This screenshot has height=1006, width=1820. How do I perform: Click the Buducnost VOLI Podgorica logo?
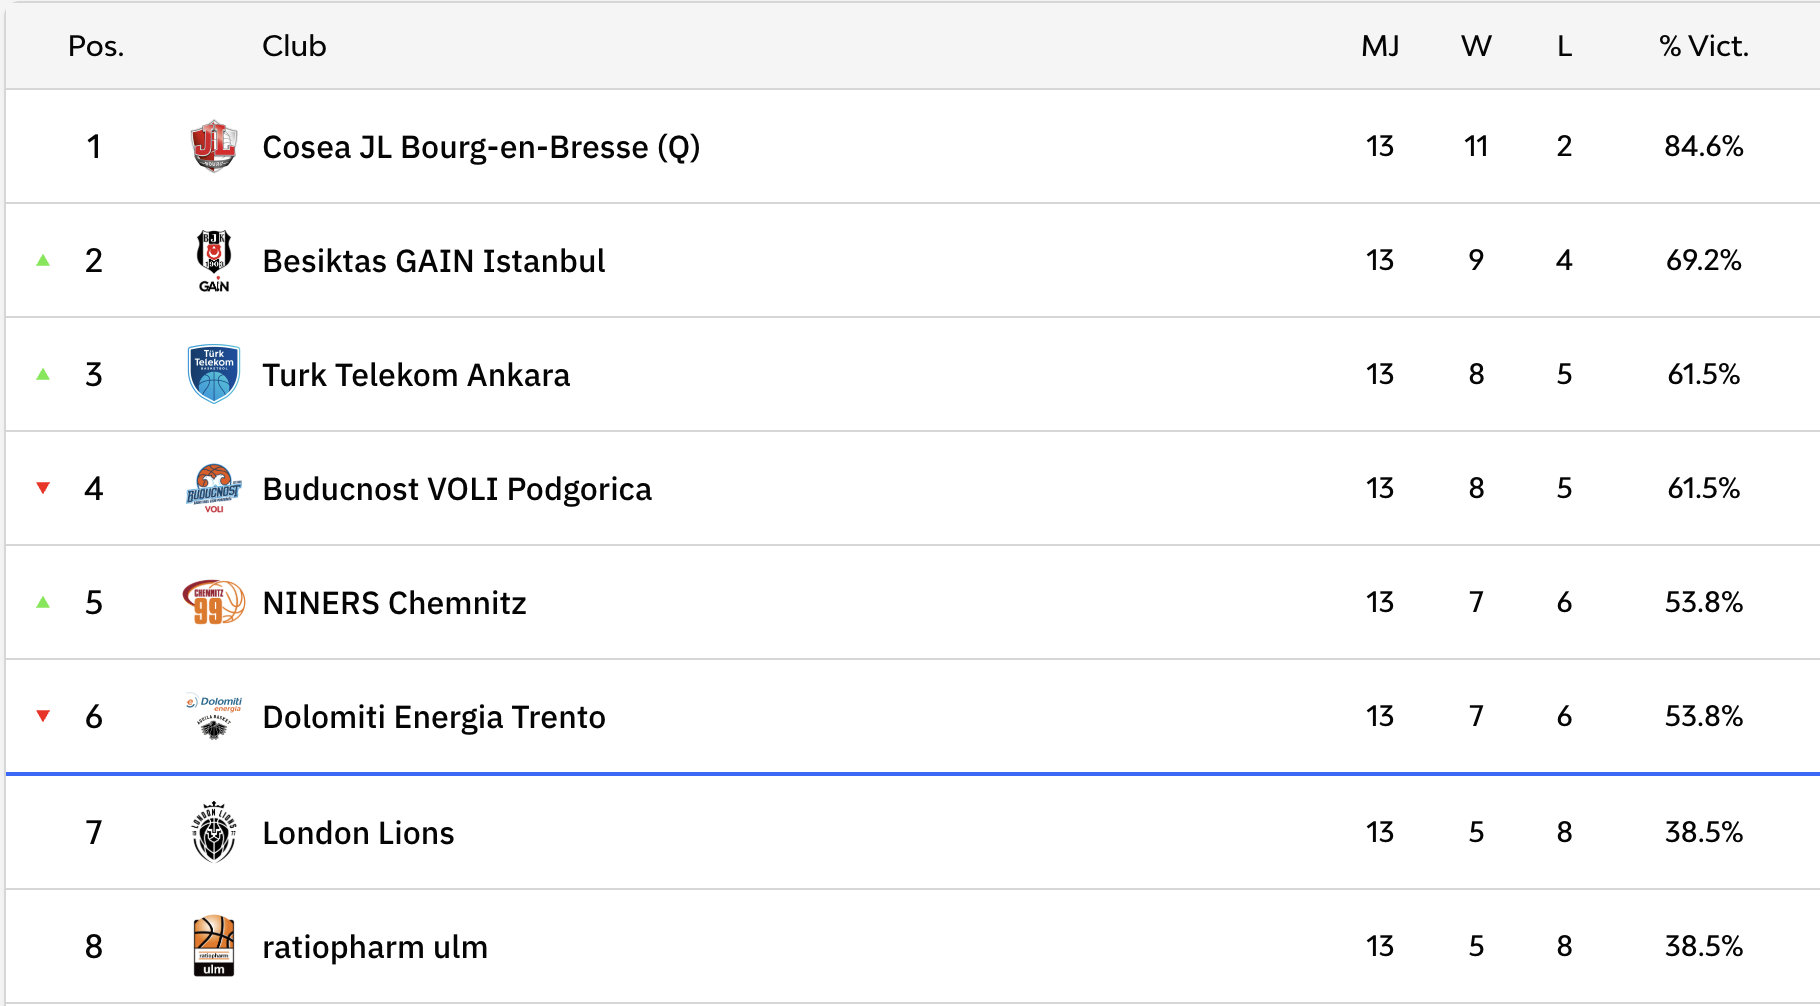tap(213, 488)
